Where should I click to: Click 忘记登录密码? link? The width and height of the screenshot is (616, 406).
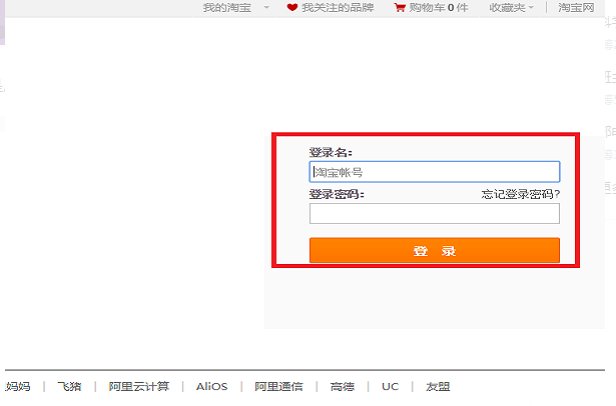[x=521, y=194]
